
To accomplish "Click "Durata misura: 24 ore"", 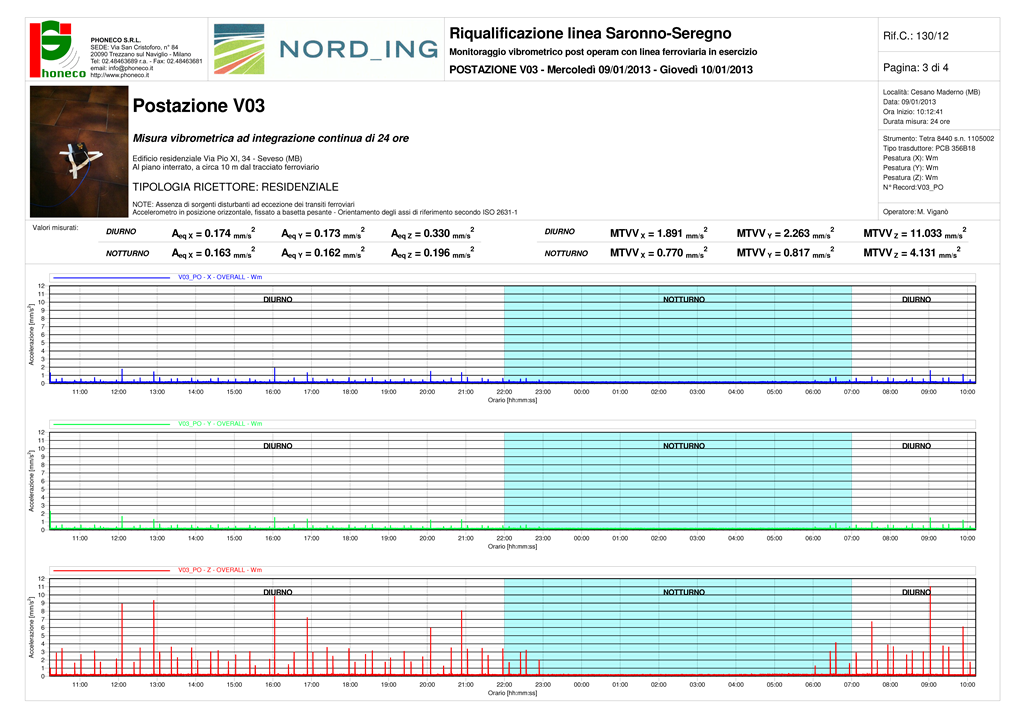I will pyautogui.click(x=916, y=121).
